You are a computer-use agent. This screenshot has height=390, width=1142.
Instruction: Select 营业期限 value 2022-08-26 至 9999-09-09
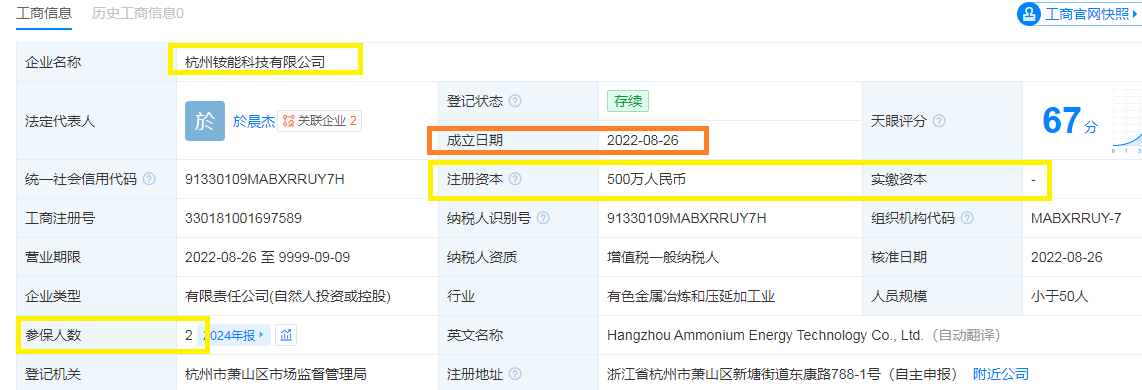(267, 257)
